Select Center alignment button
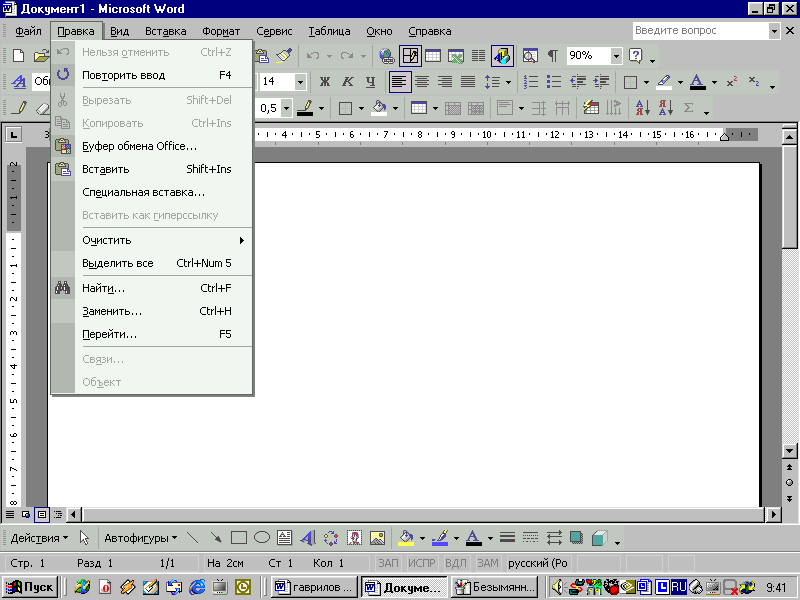 point(422,82)
